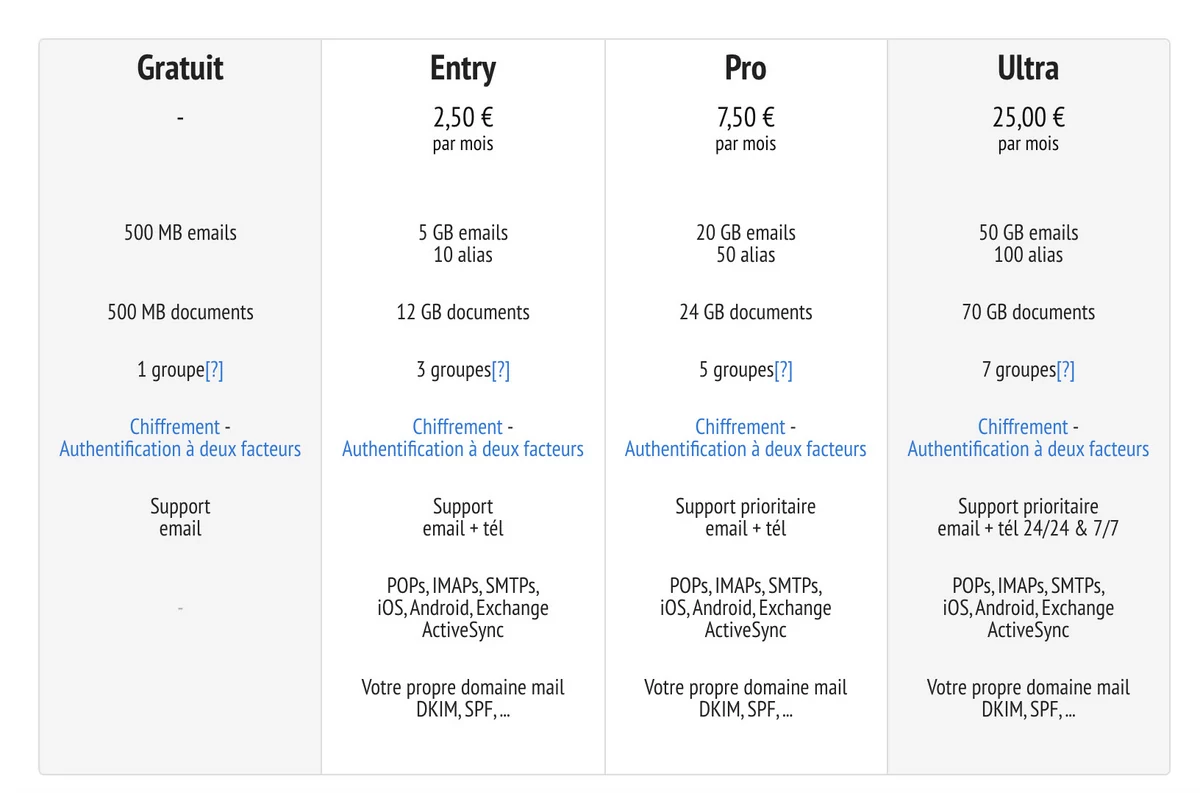Follow two-factor authentication link under Ultra
The height and width of the screenshot is (793, 1200).
1028,450
